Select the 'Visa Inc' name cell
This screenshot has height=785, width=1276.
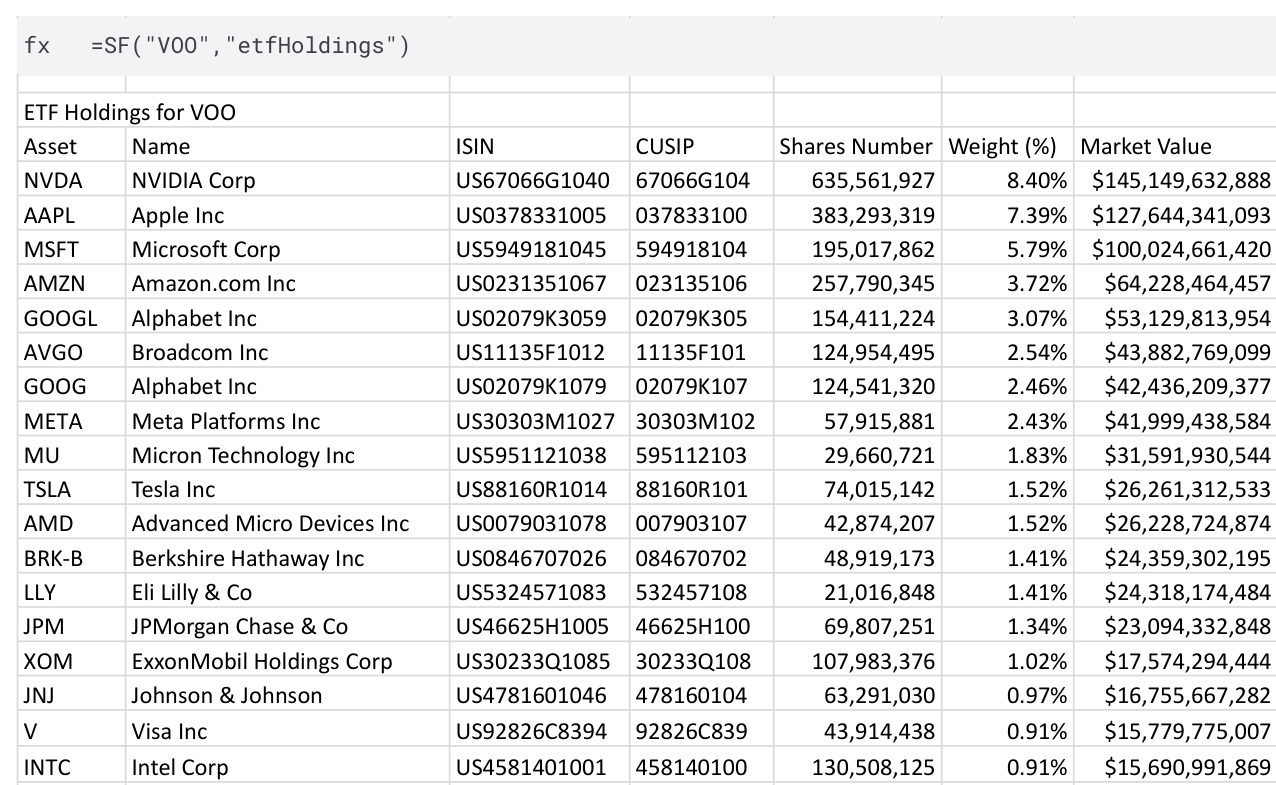[288, 731]
